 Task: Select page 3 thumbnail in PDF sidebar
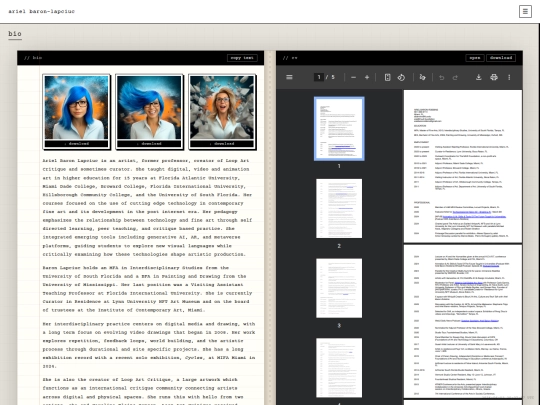[339, 288]
